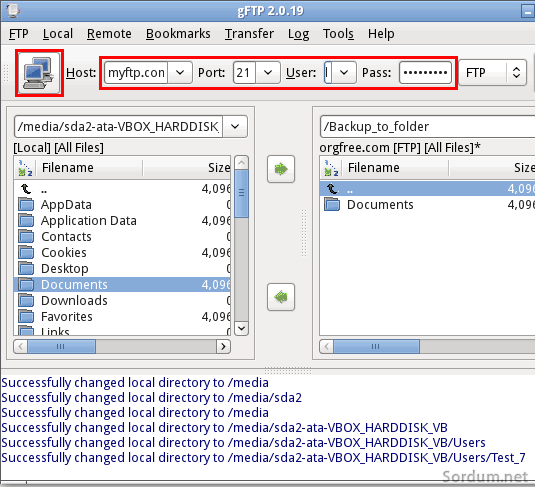The height and width of the screenshot is (487, 535).
Task: Click the Cookies folder icon
Action: [x=26, y=253]
